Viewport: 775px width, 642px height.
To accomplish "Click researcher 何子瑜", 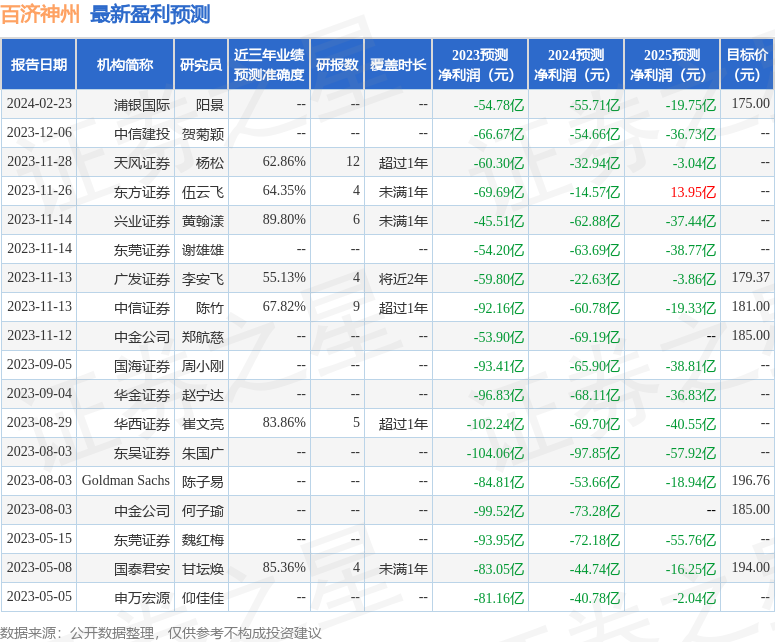I will (x=203, y=511).
